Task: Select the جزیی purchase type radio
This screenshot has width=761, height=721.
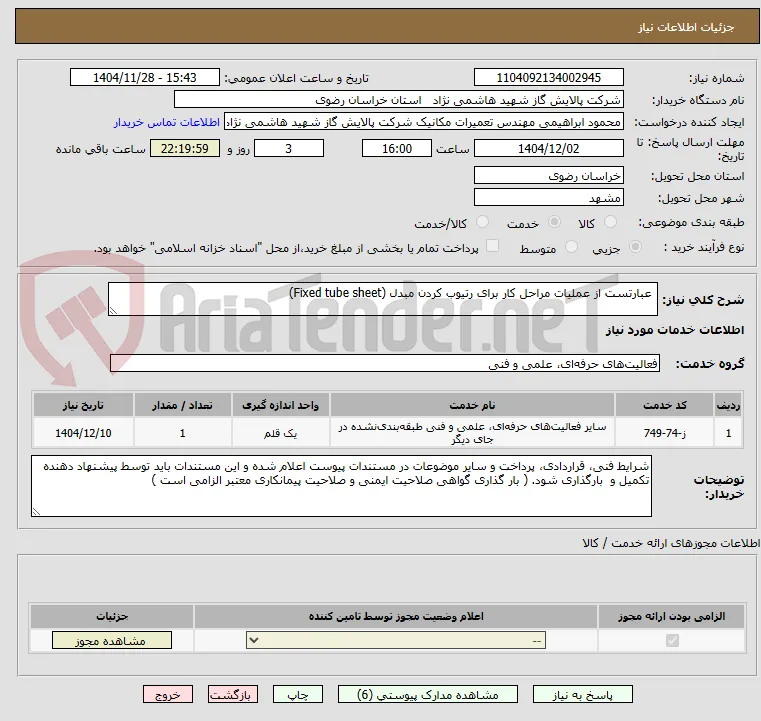Action: 635,247
